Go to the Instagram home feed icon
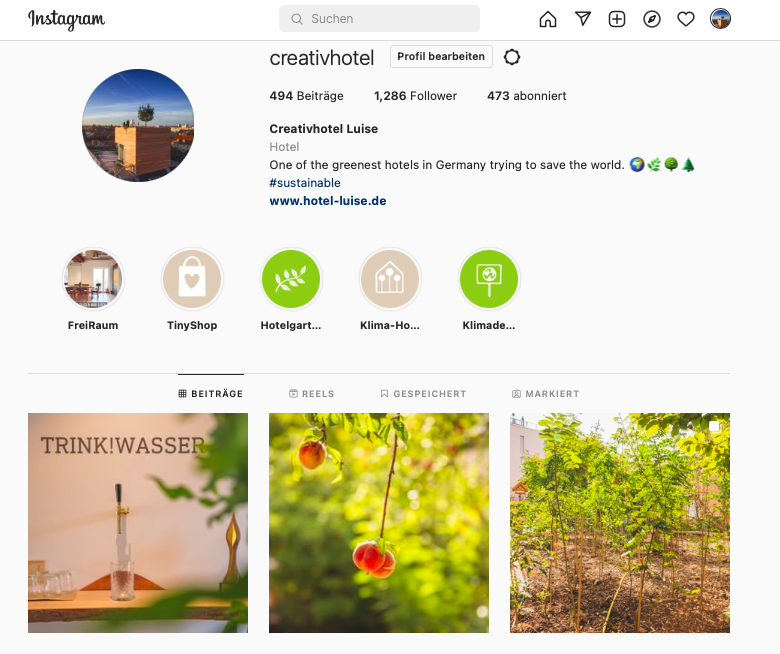 [548, 19]
